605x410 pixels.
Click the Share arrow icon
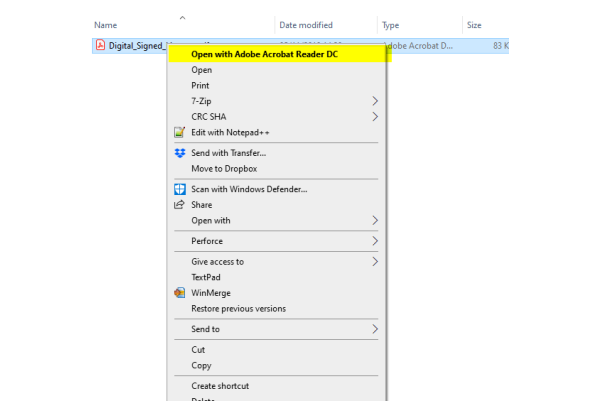point(179,205)
